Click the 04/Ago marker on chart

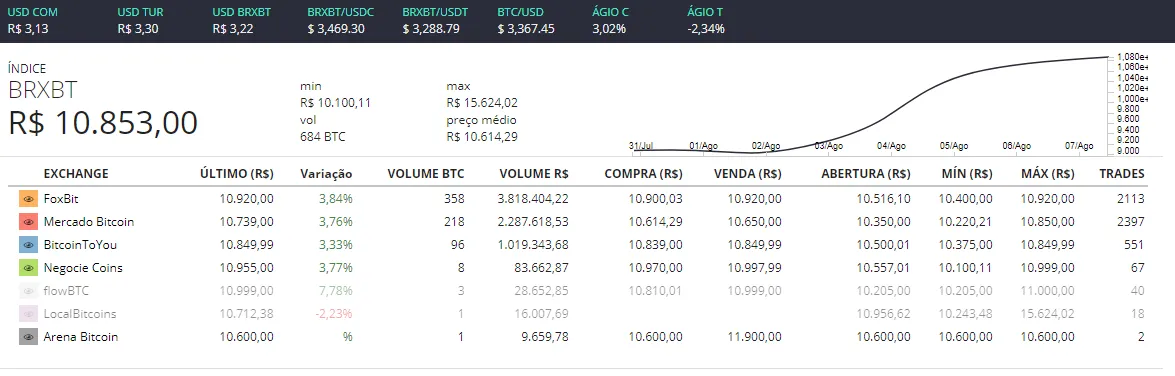(x=891, y=146)
